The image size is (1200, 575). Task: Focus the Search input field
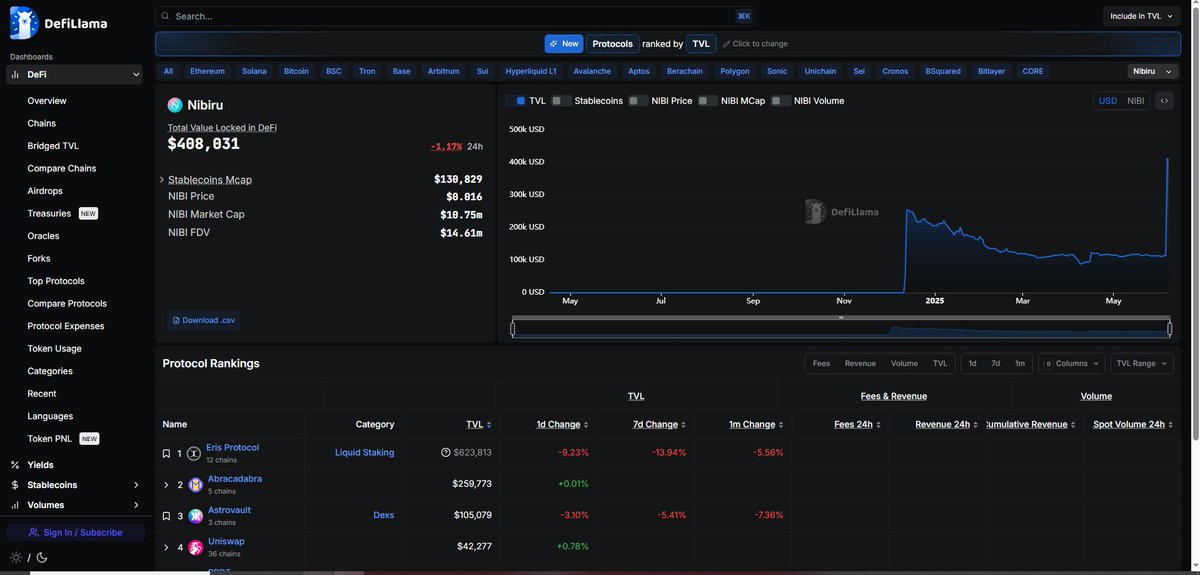(x=455, y=16)
